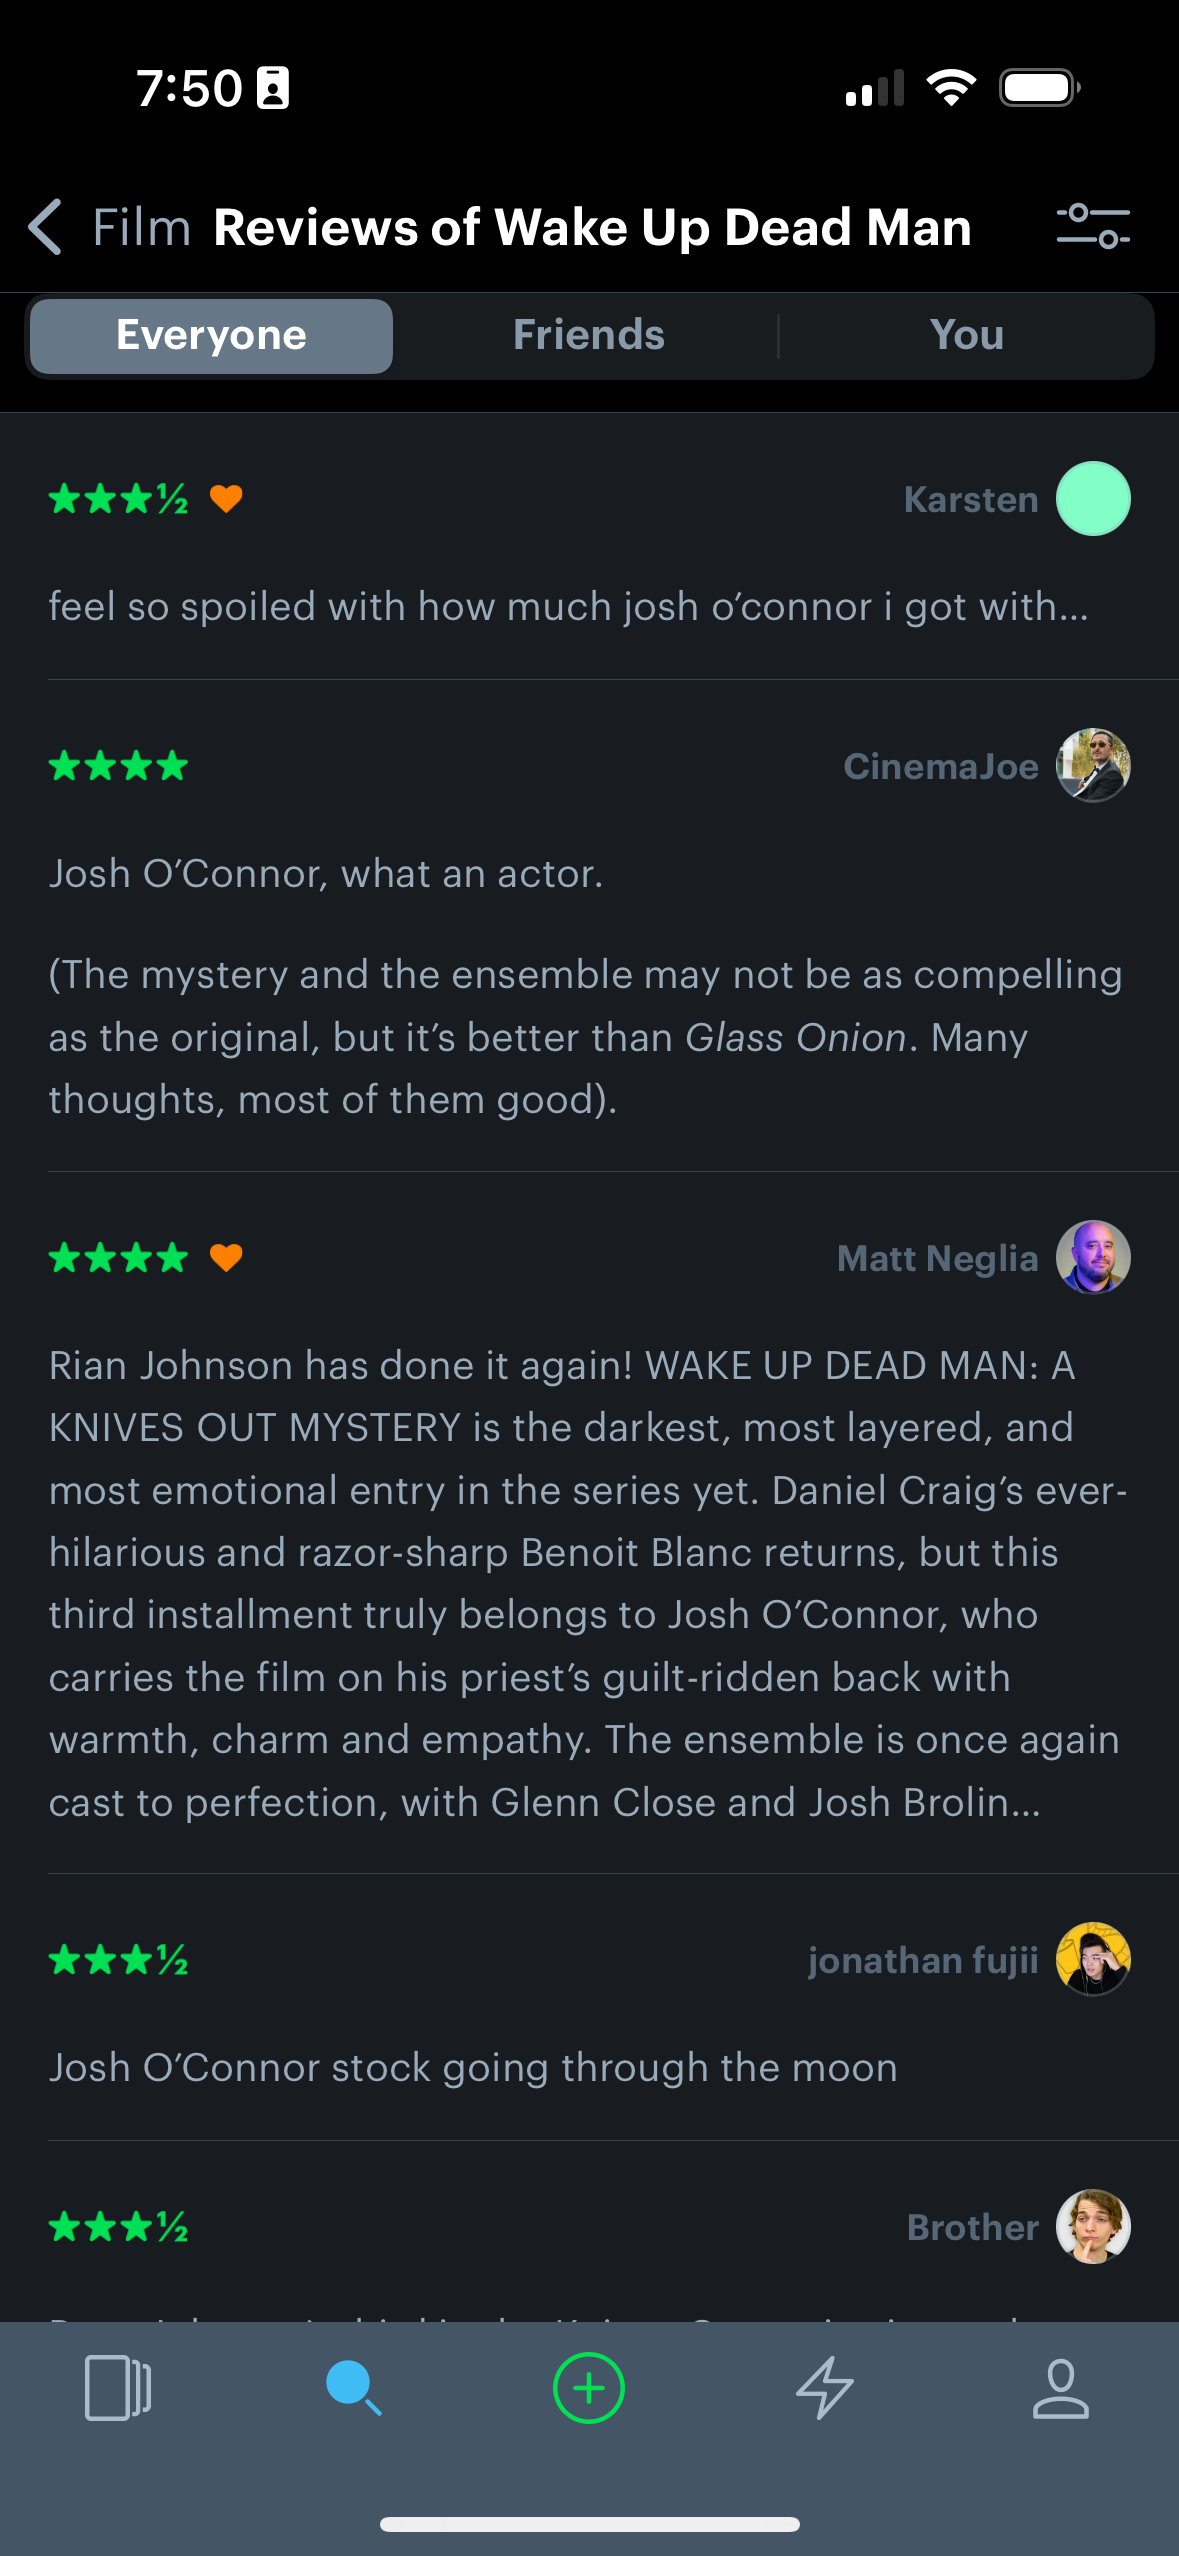This screenshot has height=2556, width=1179.
Task: Expand Matt Neglia's long review
Action: tap(588, 1583)
